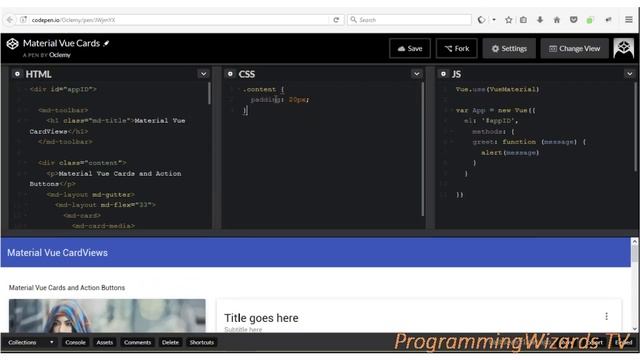Expand HTML panel dropdown chevron
This screenshot has width=640, height=360.
click(203, 74)
